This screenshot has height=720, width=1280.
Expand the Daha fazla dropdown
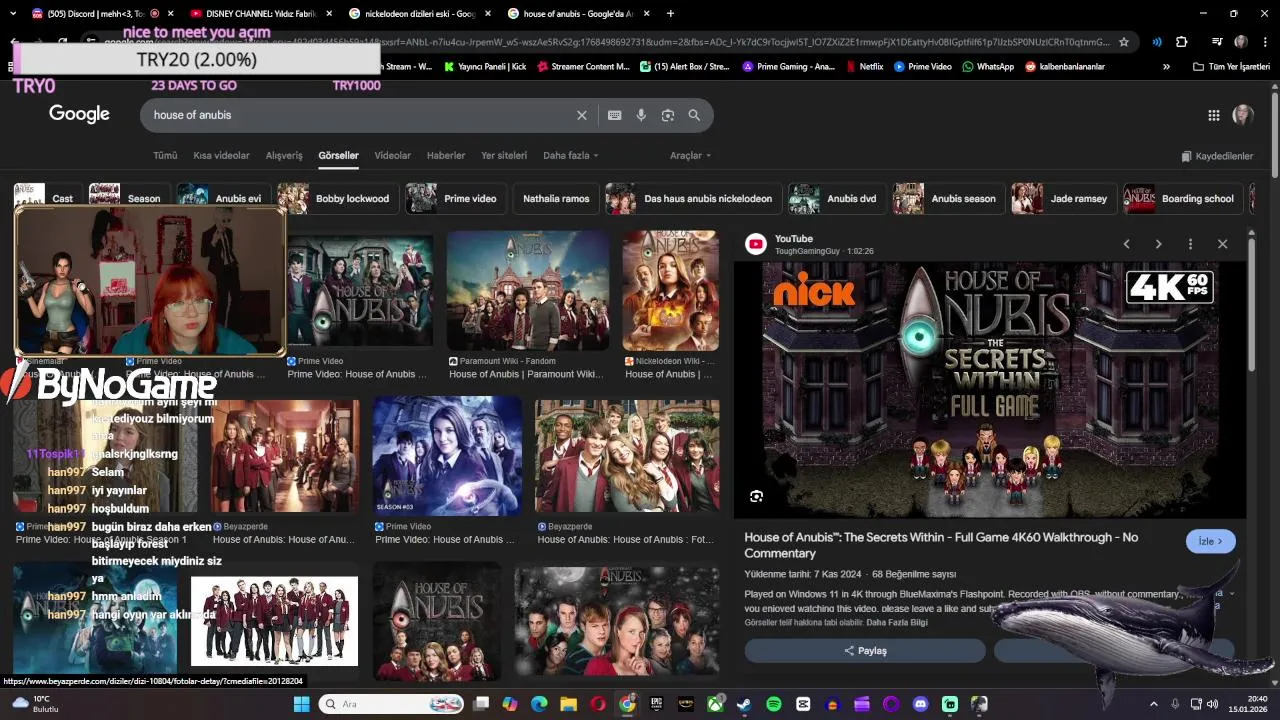tap(570, 156)
